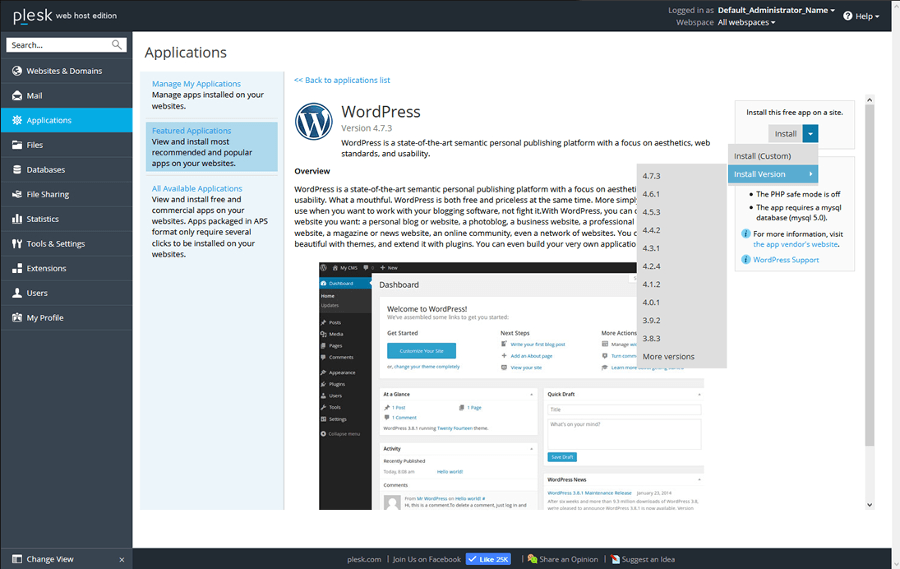Go back to applications list

342,80
